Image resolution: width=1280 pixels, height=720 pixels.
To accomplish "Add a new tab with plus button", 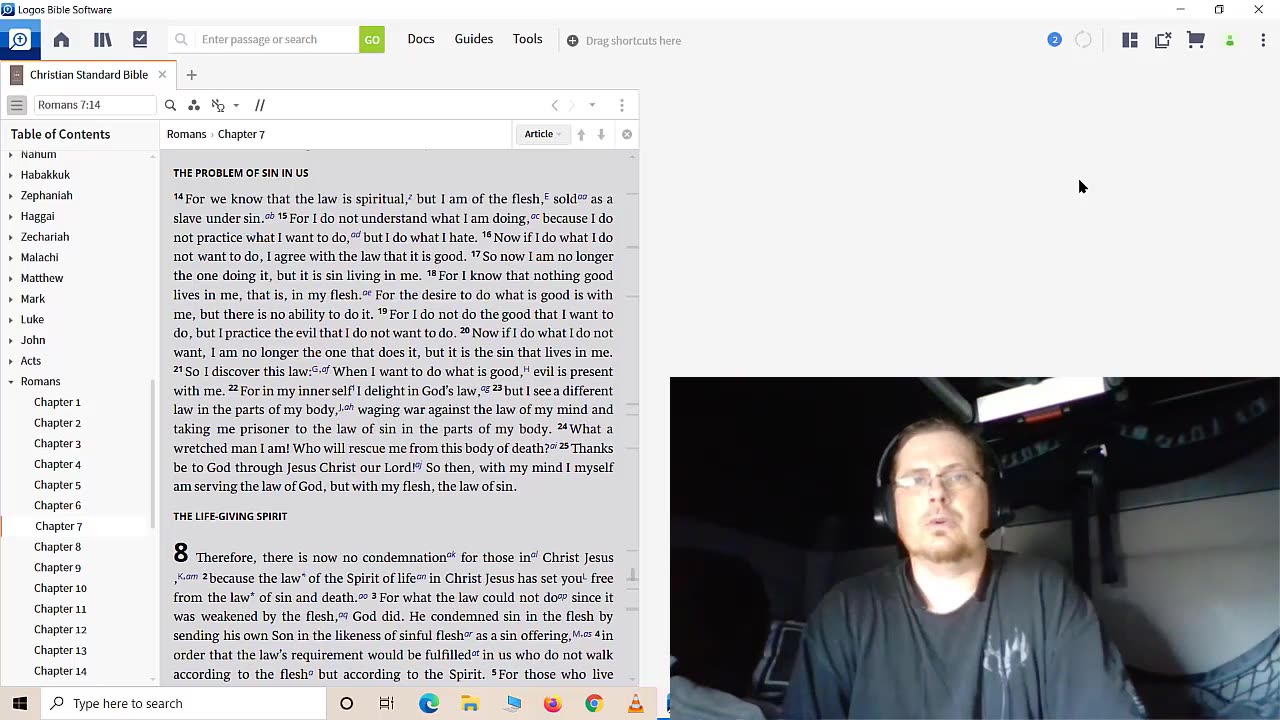I will (191, 75).
